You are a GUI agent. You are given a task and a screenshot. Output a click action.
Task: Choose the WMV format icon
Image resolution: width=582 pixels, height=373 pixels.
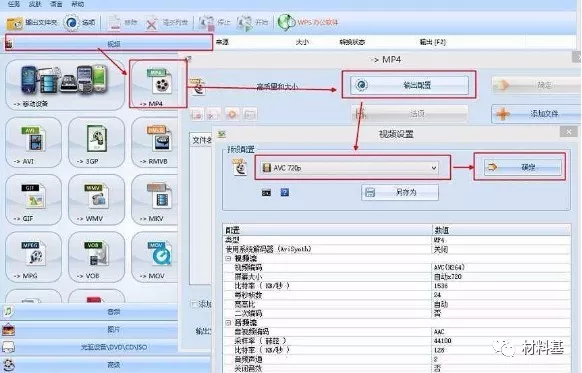pos(97,199)
